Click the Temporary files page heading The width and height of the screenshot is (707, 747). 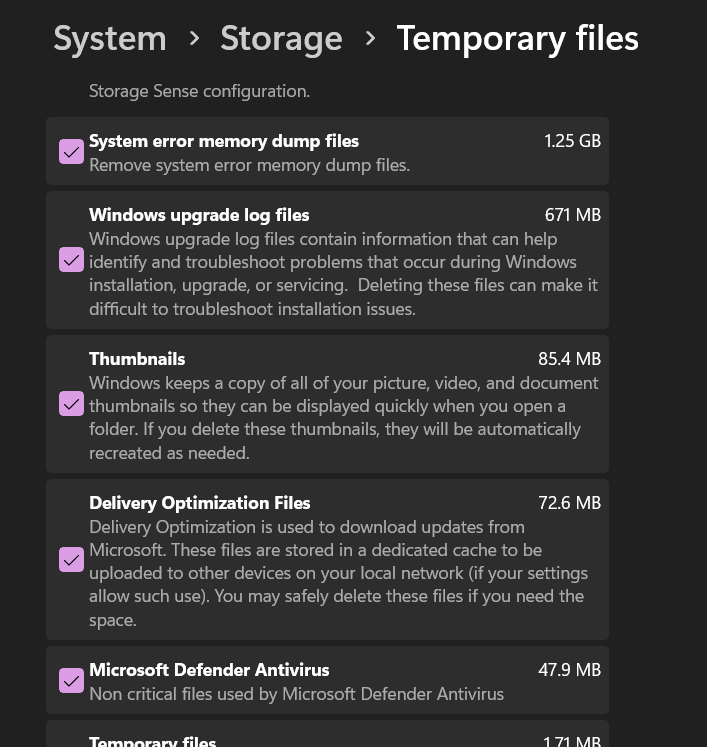click(517, 39)
